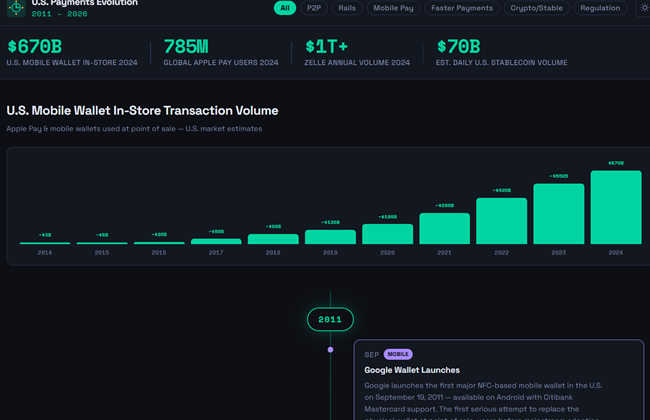Click the U.S. Payments Evolution logo icon
650x420 pixels.
click(16, 6)
